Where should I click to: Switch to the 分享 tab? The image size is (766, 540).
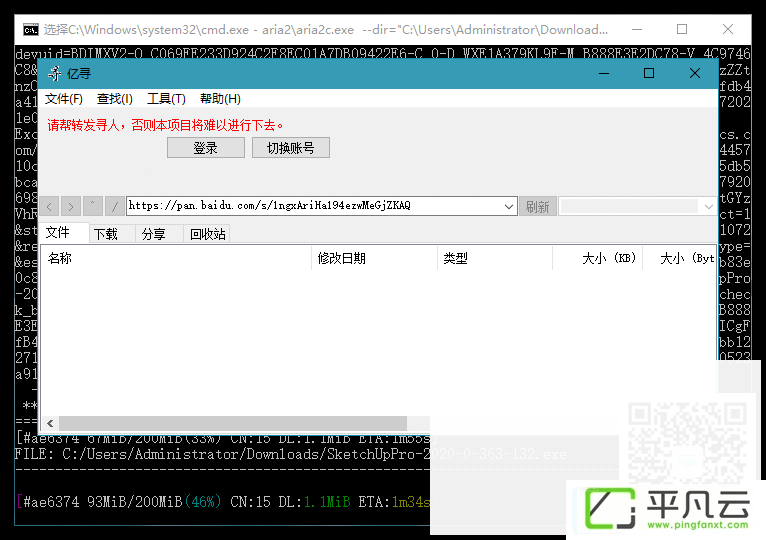(159, 234)
